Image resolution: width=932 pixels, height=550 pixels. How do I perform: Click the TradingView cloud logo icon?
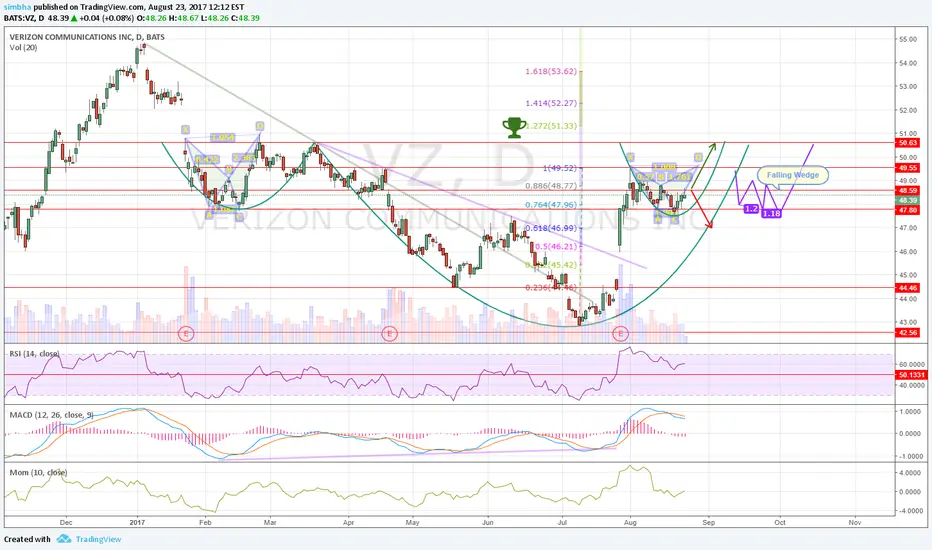point(63,539)
